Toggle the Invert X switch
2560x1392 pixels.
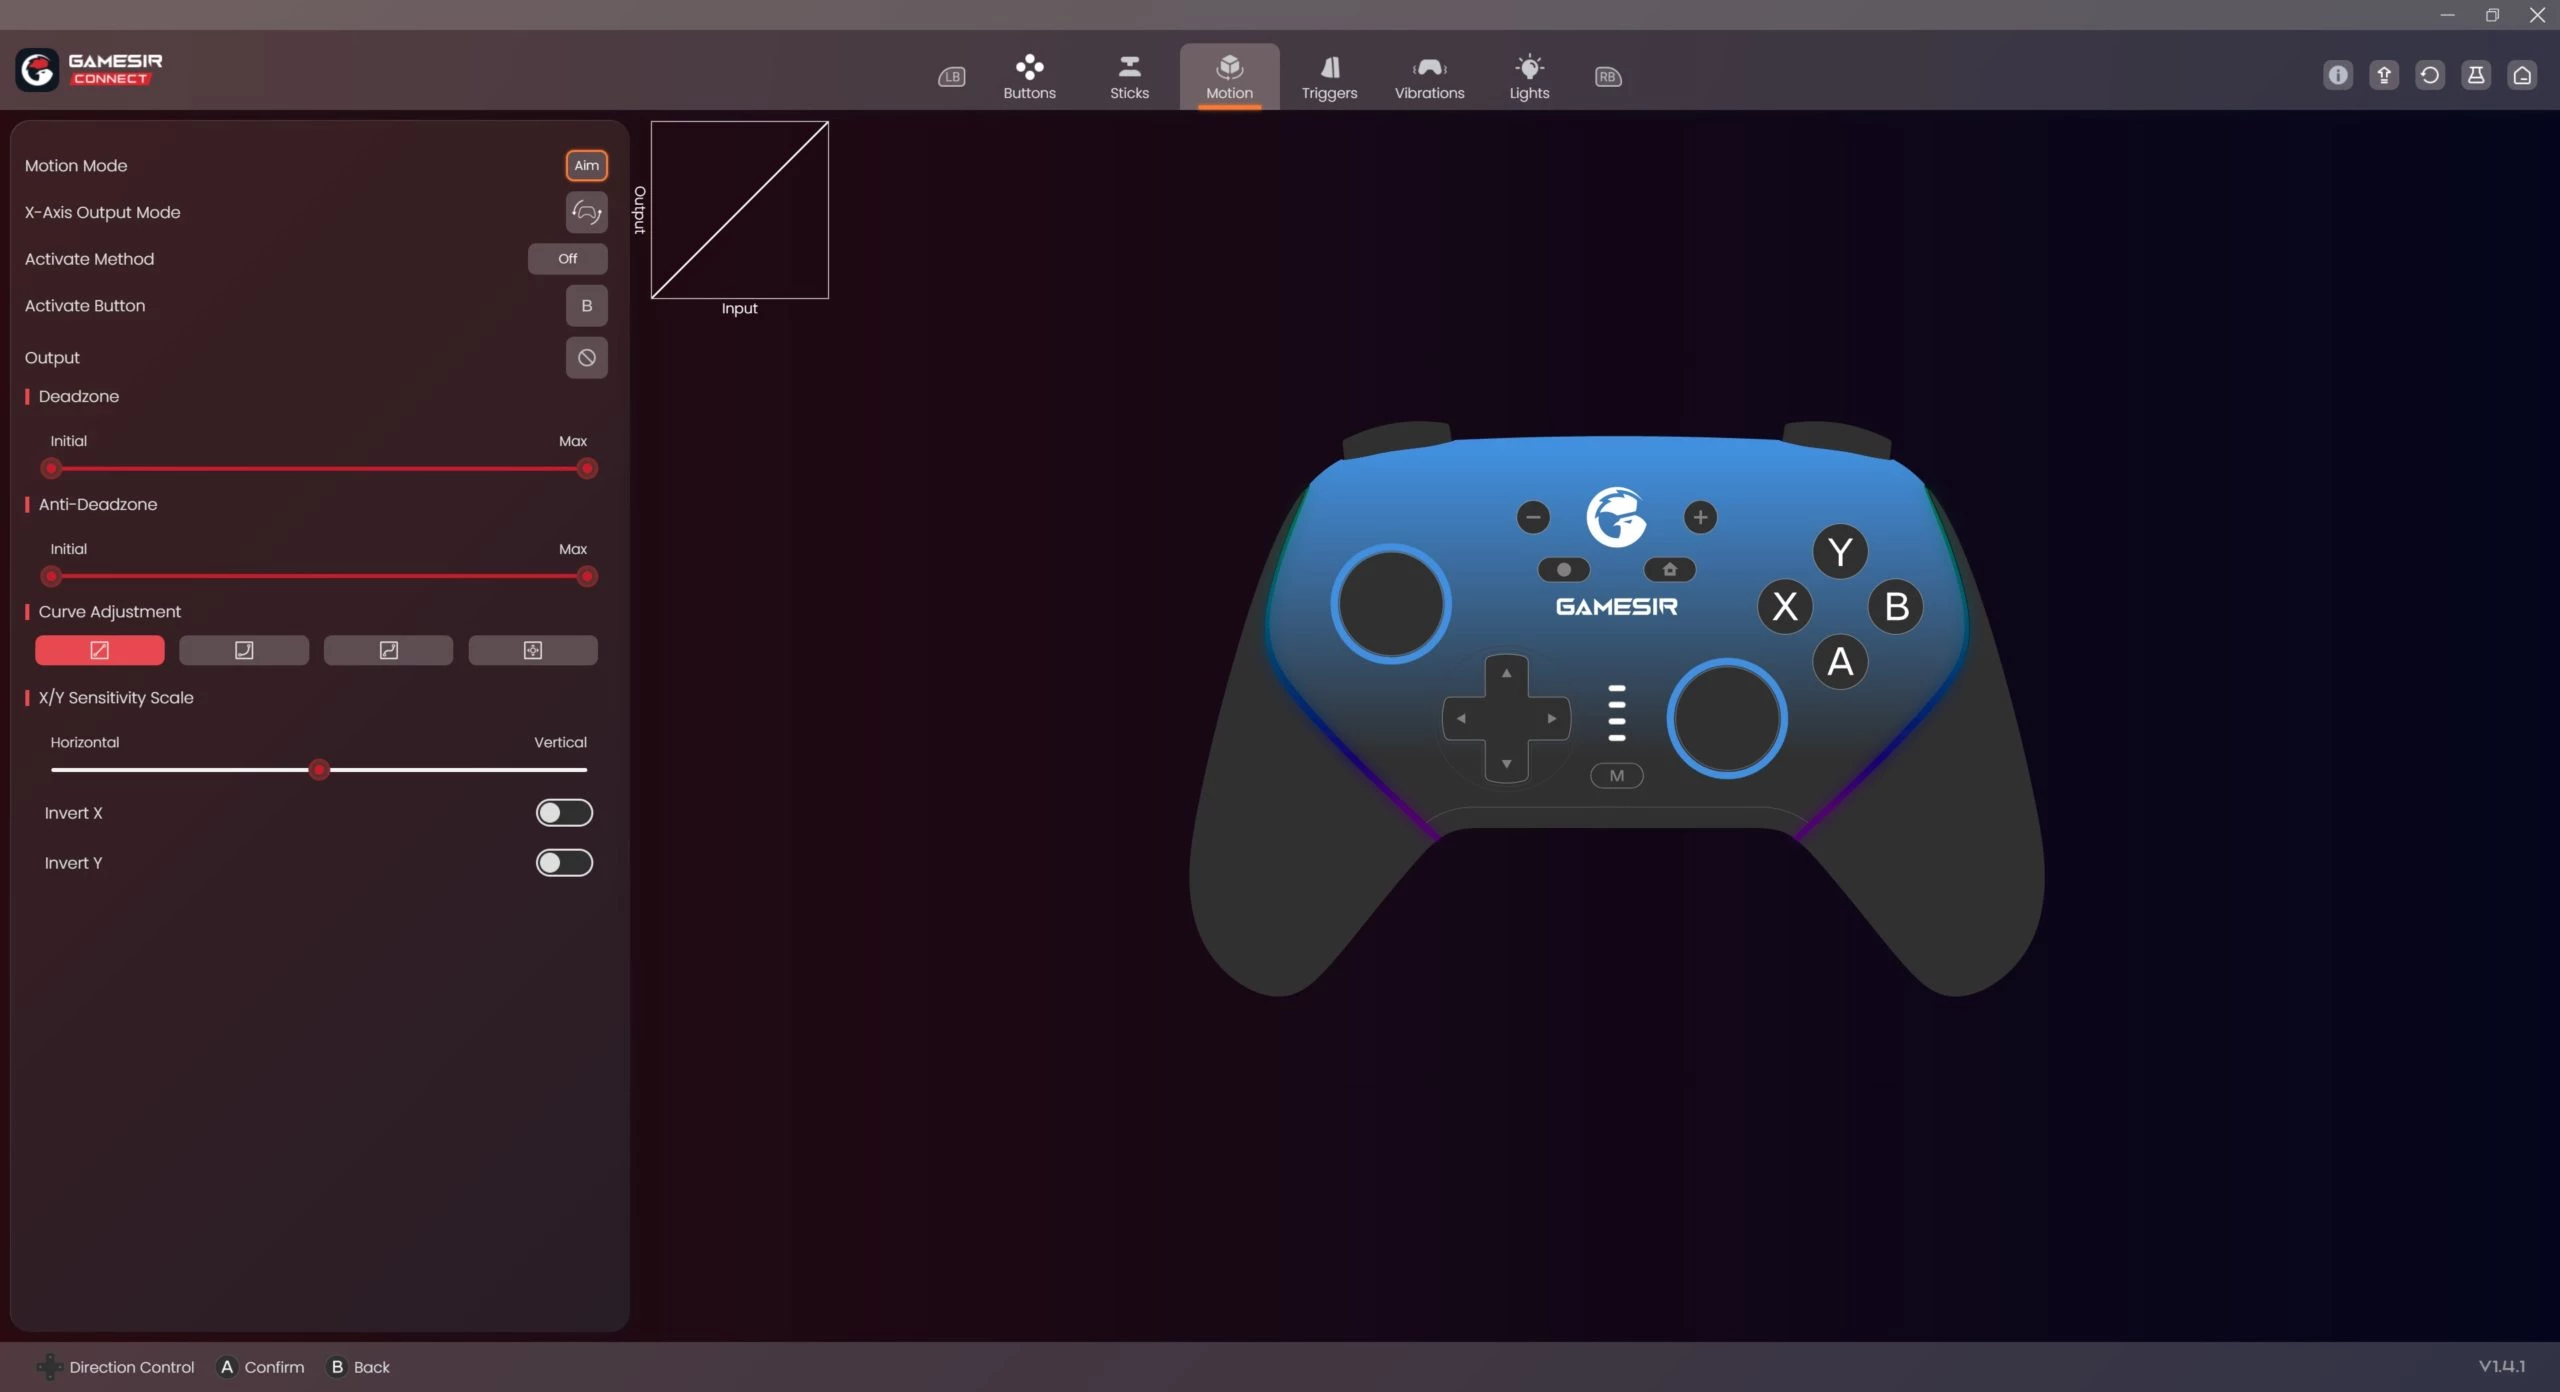[564, 813]
